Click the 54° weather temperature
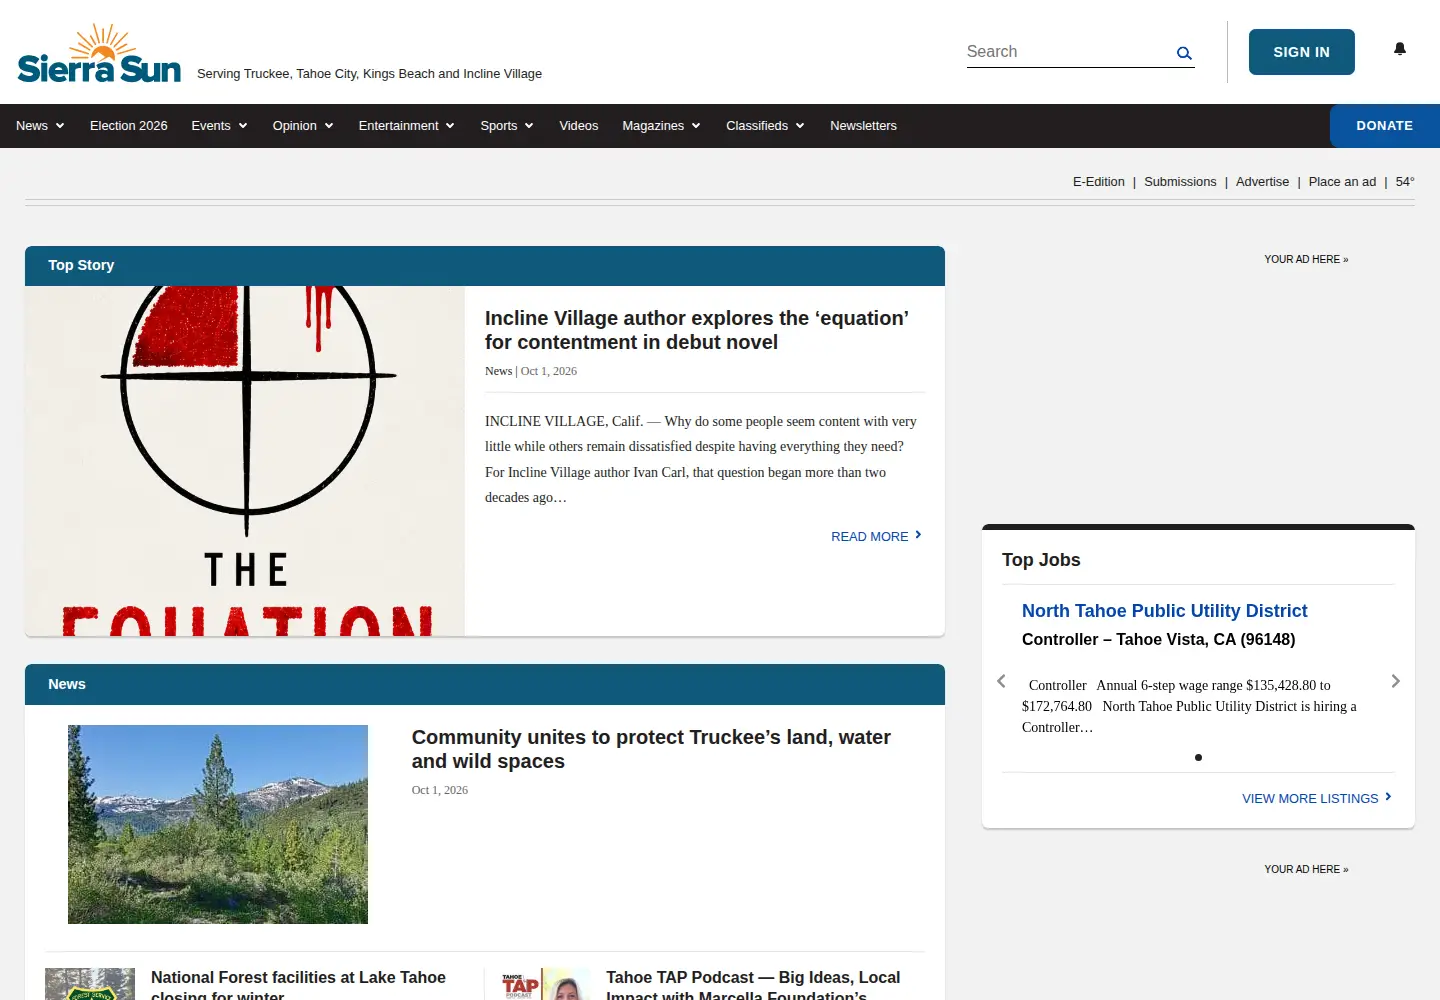 [x=1405, y=182]
